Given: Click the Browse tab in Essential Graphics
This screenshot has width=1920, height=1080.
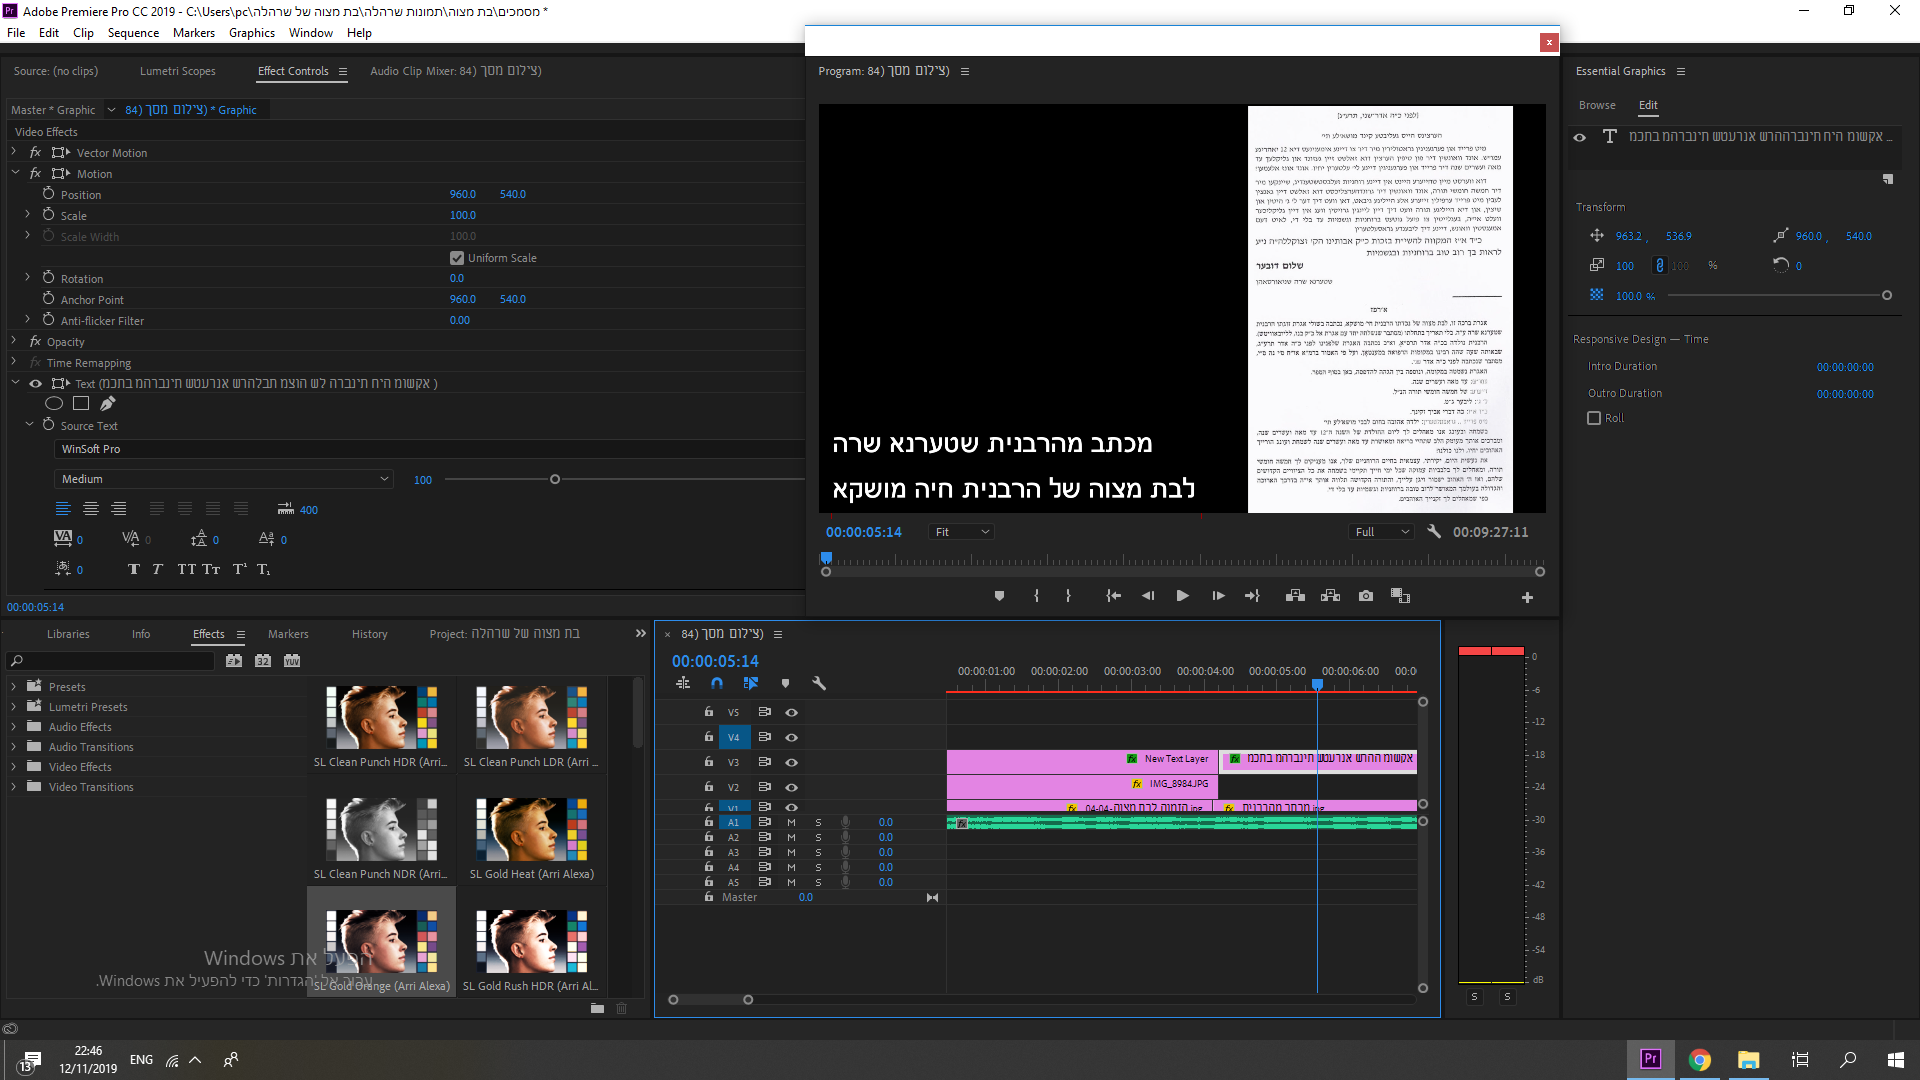Looking at the screenshot, I should pos(1597,105).
